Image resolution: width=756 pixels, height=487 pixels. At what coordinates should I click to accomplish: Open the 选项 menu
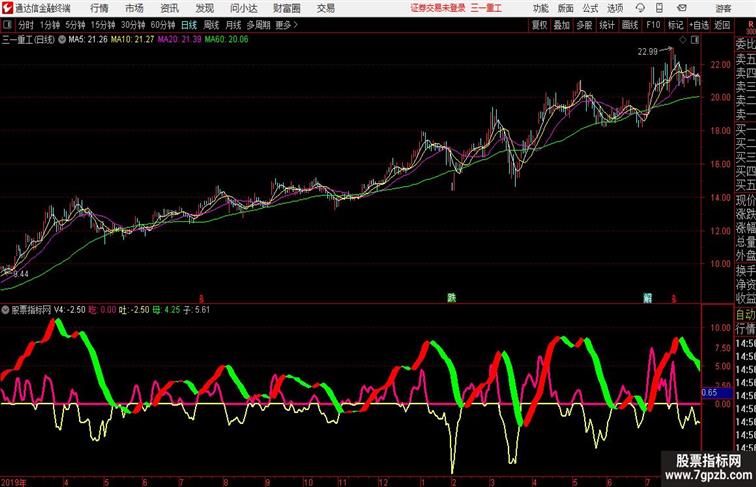[615, 8]
